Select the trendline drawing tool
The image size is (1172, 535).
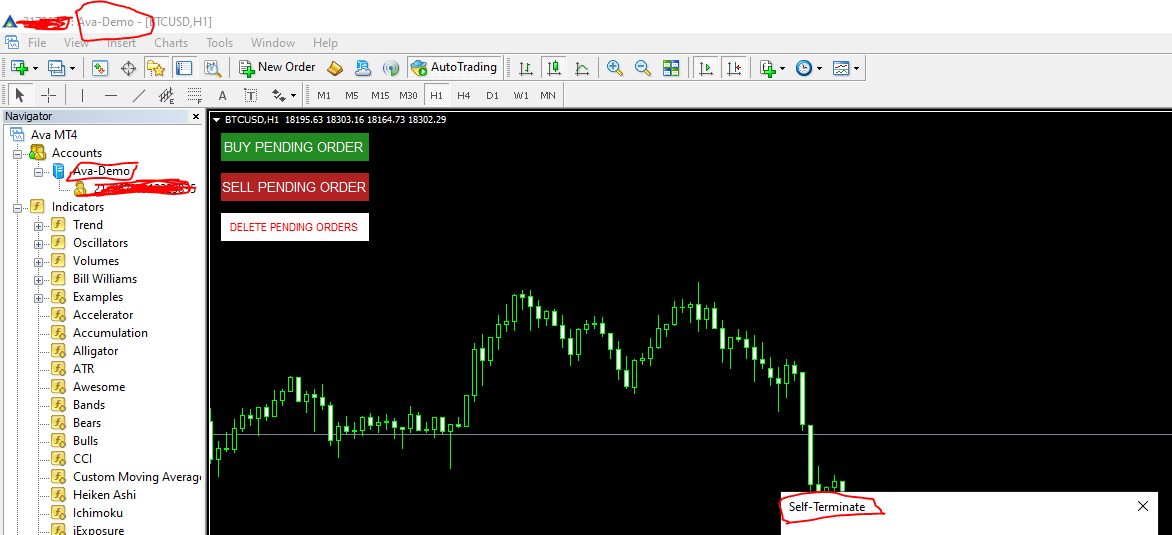point(138,96)
